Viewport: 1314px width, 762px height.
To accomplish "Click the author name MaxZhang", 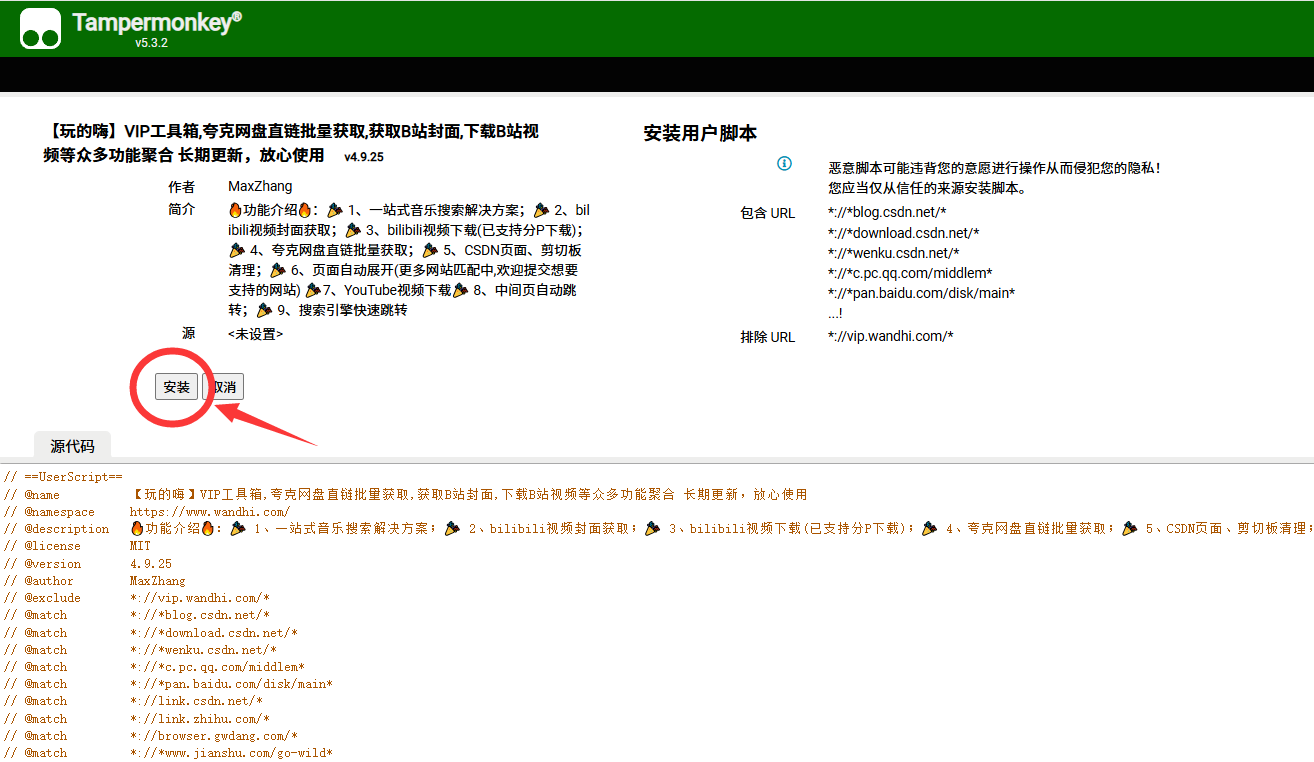I will tap(259, 185).
